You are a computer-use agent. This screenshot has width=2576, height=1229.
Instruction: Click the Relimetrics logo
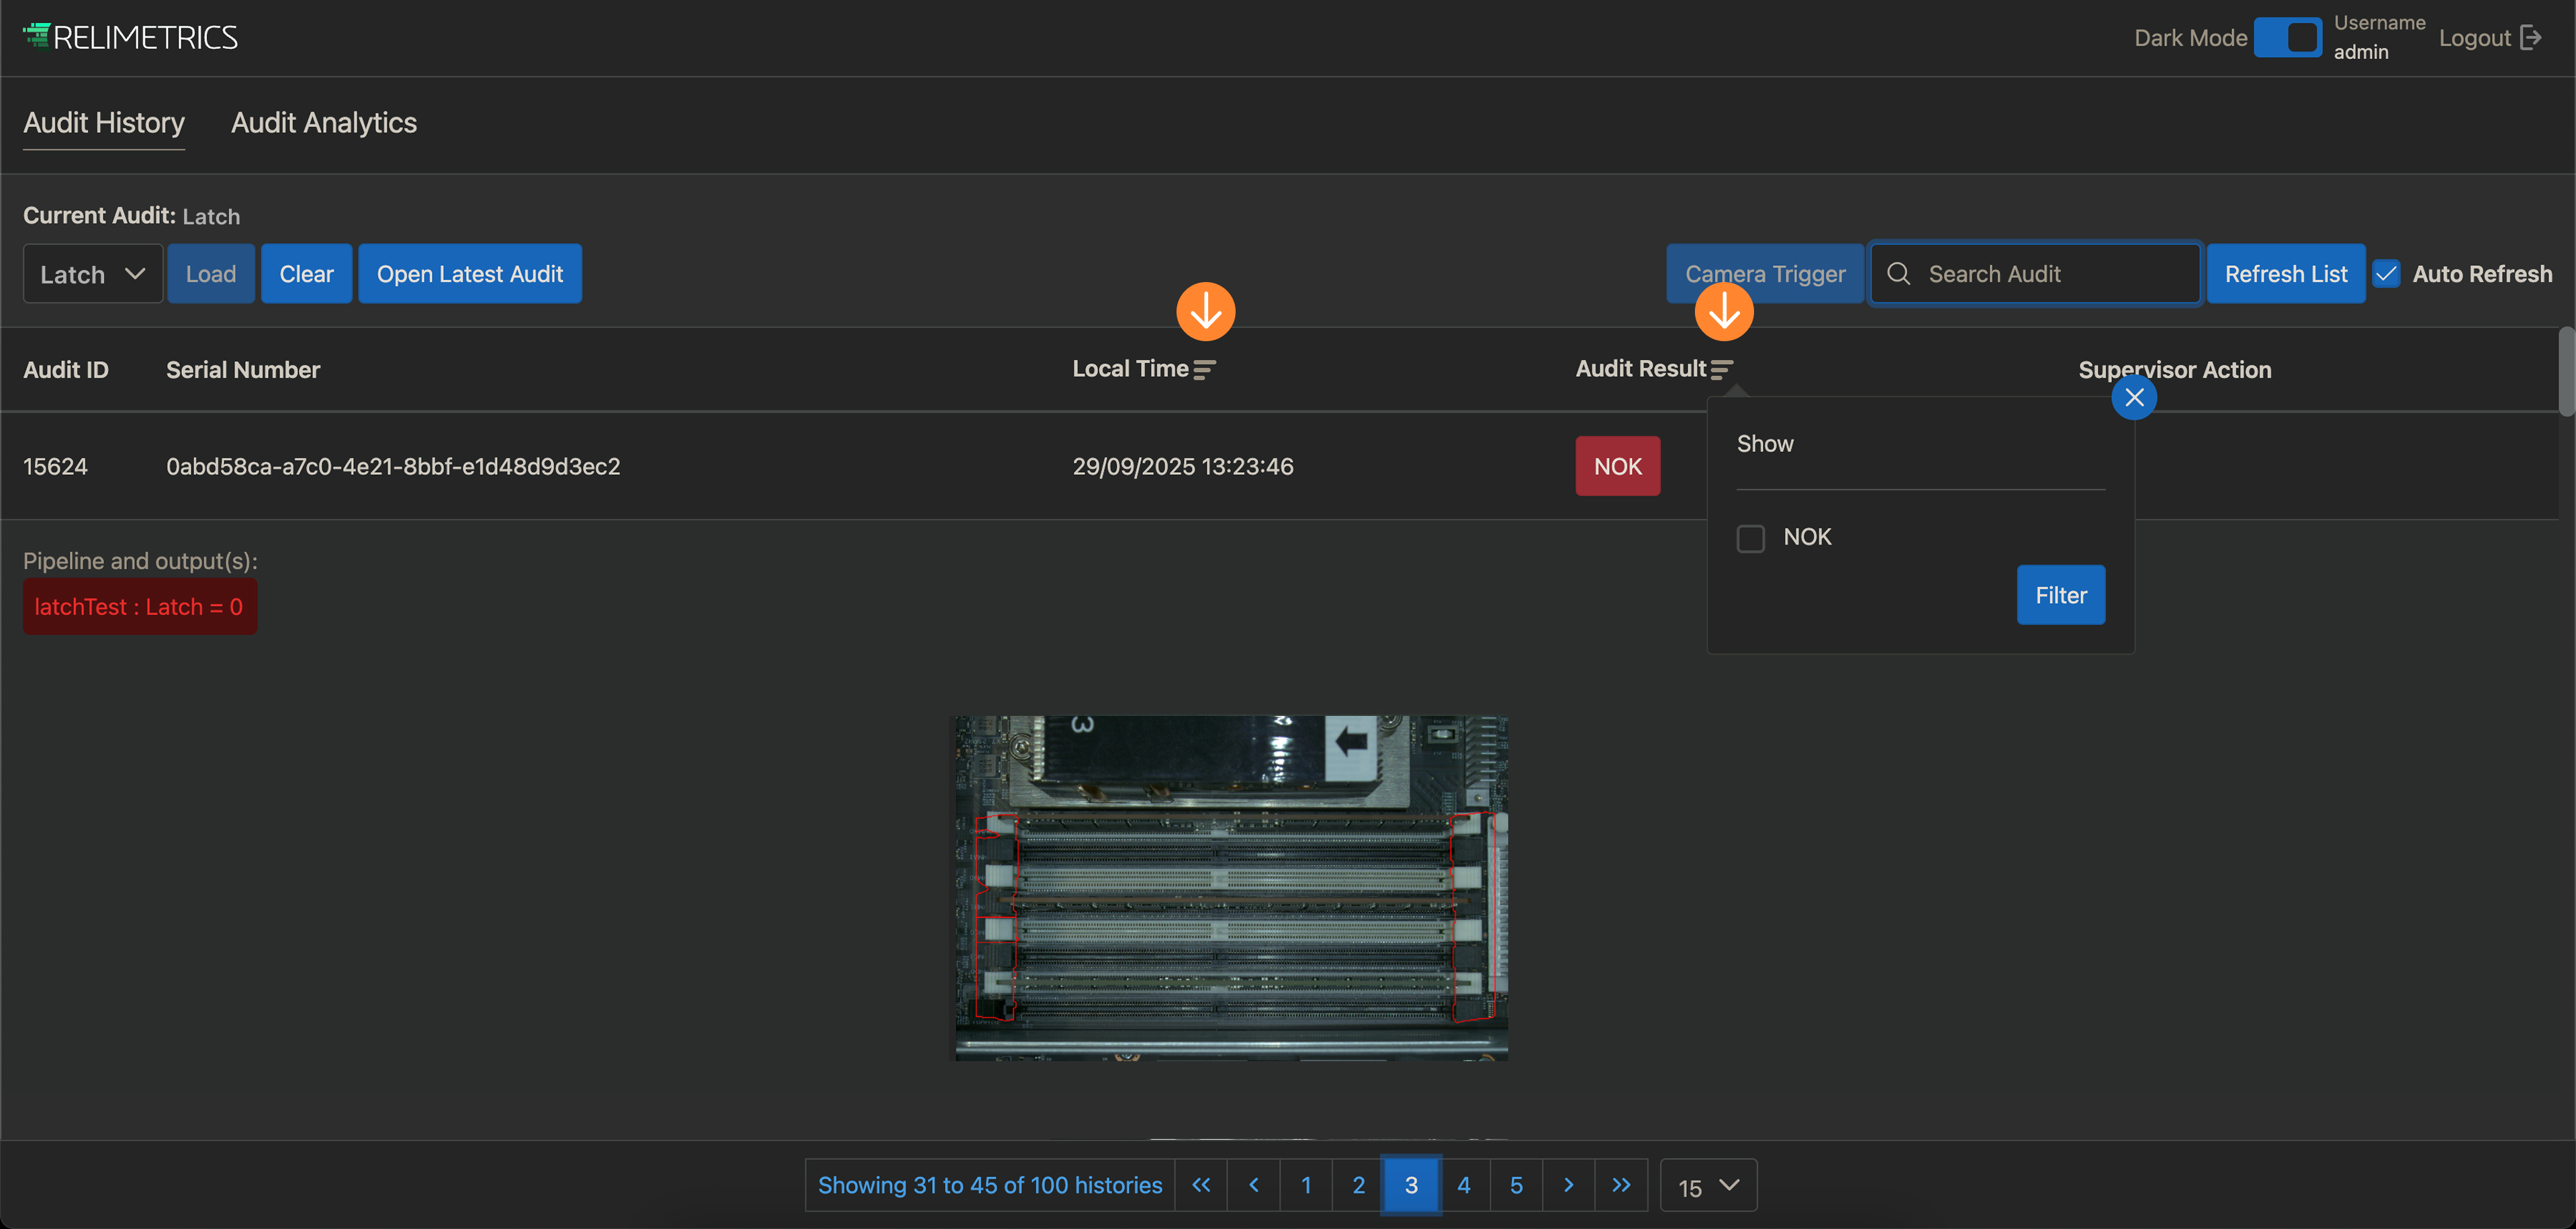(130, 37)
